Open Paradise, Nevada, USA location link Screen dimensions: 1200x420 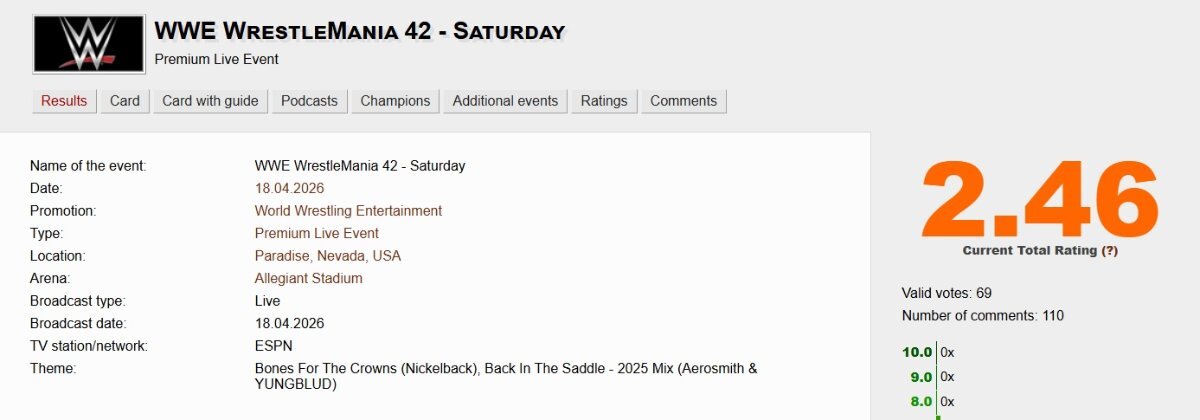point(327,256)
